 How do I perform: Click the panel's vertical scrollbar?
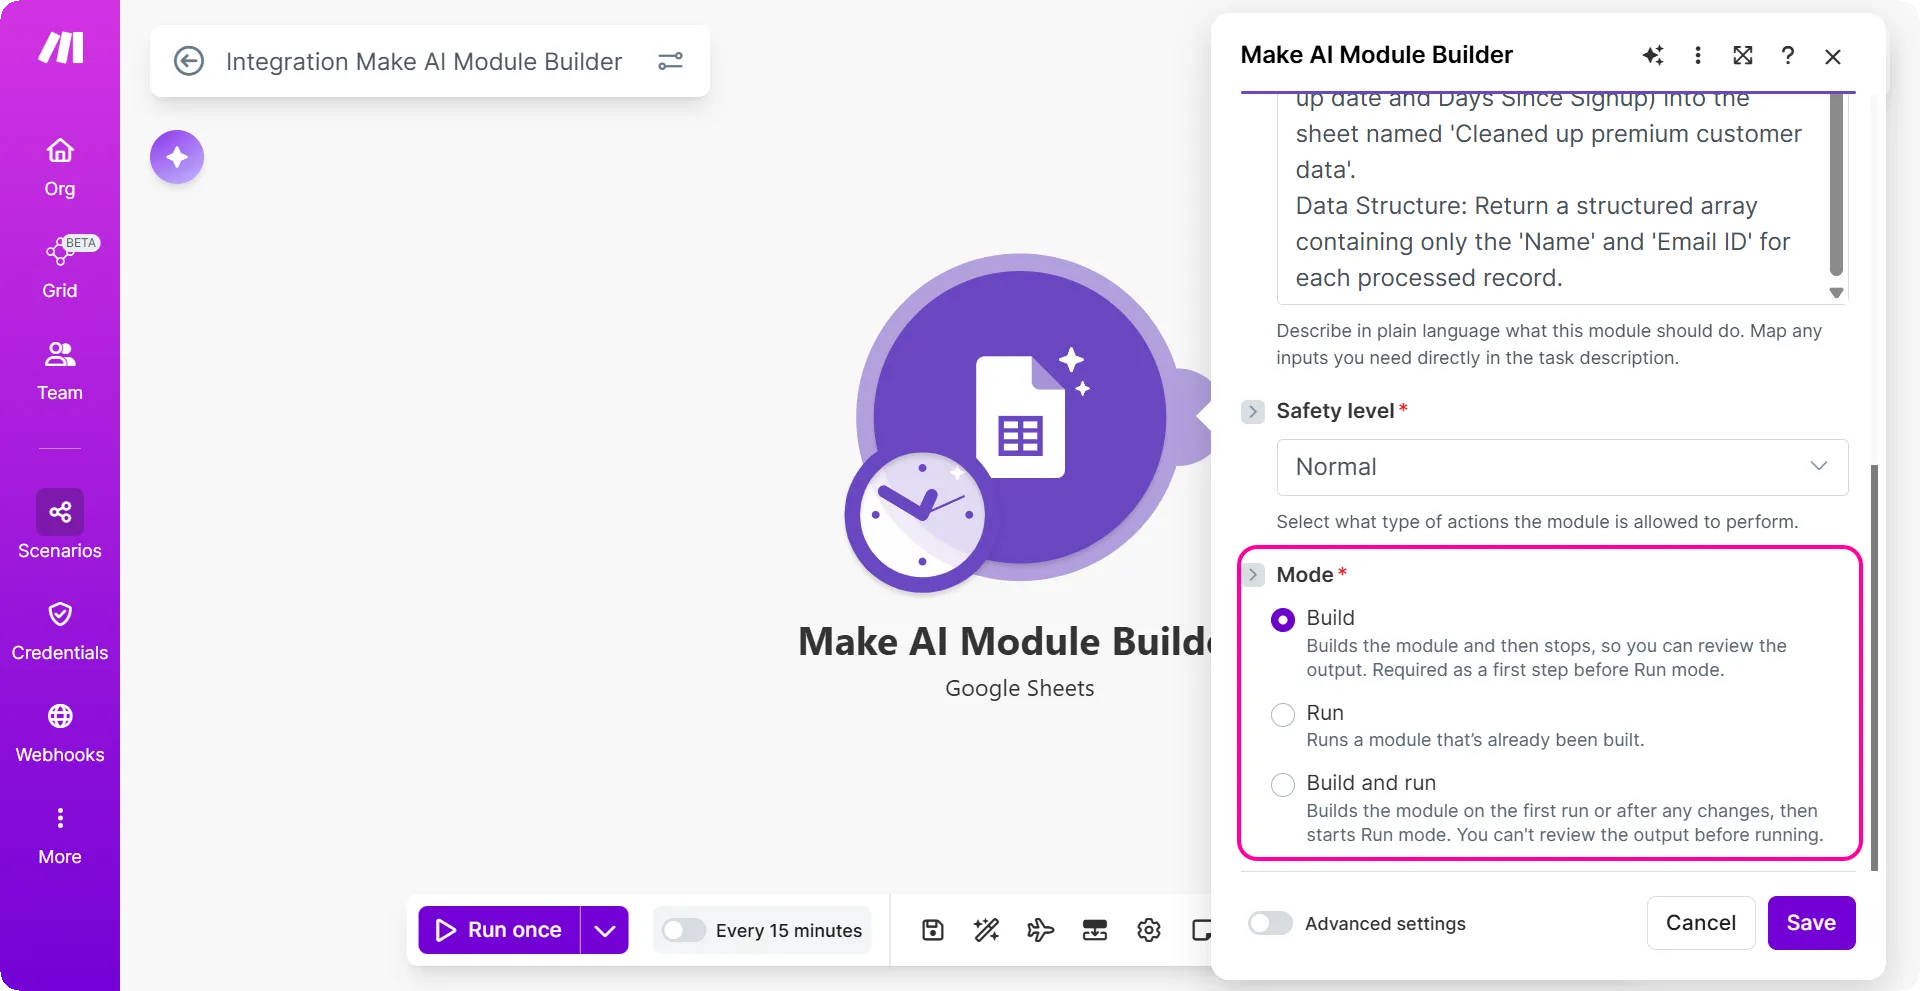pyautogui.click(x=1874, y=667)
